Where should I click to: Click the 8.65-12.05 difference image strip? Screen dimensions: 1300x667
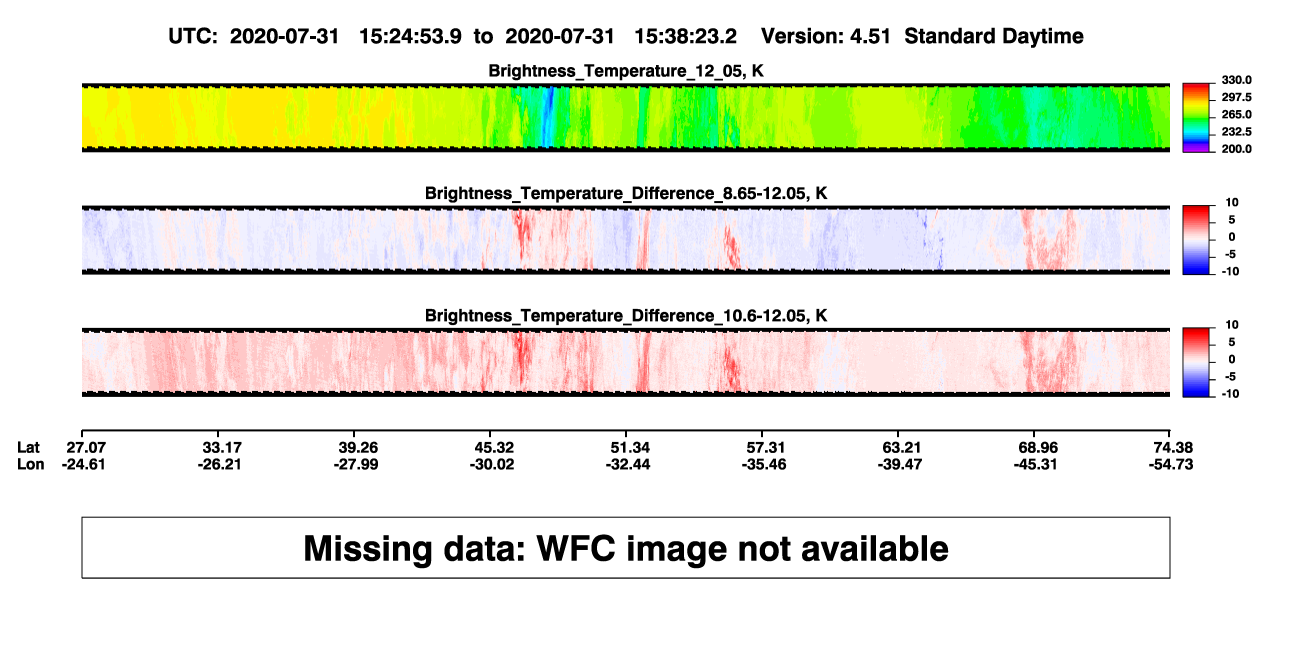click(x=626, y=239)
